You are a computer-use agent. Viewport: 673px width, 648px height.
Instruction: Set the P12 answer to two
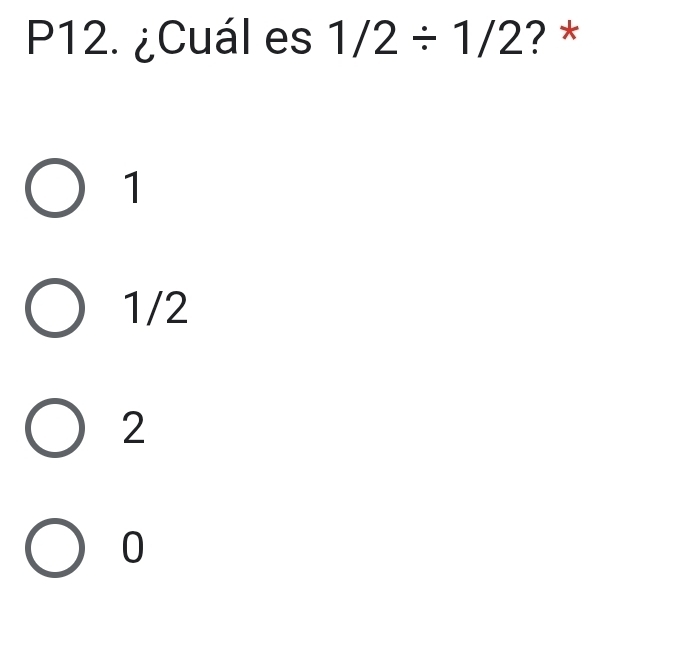tap(54, 428)
